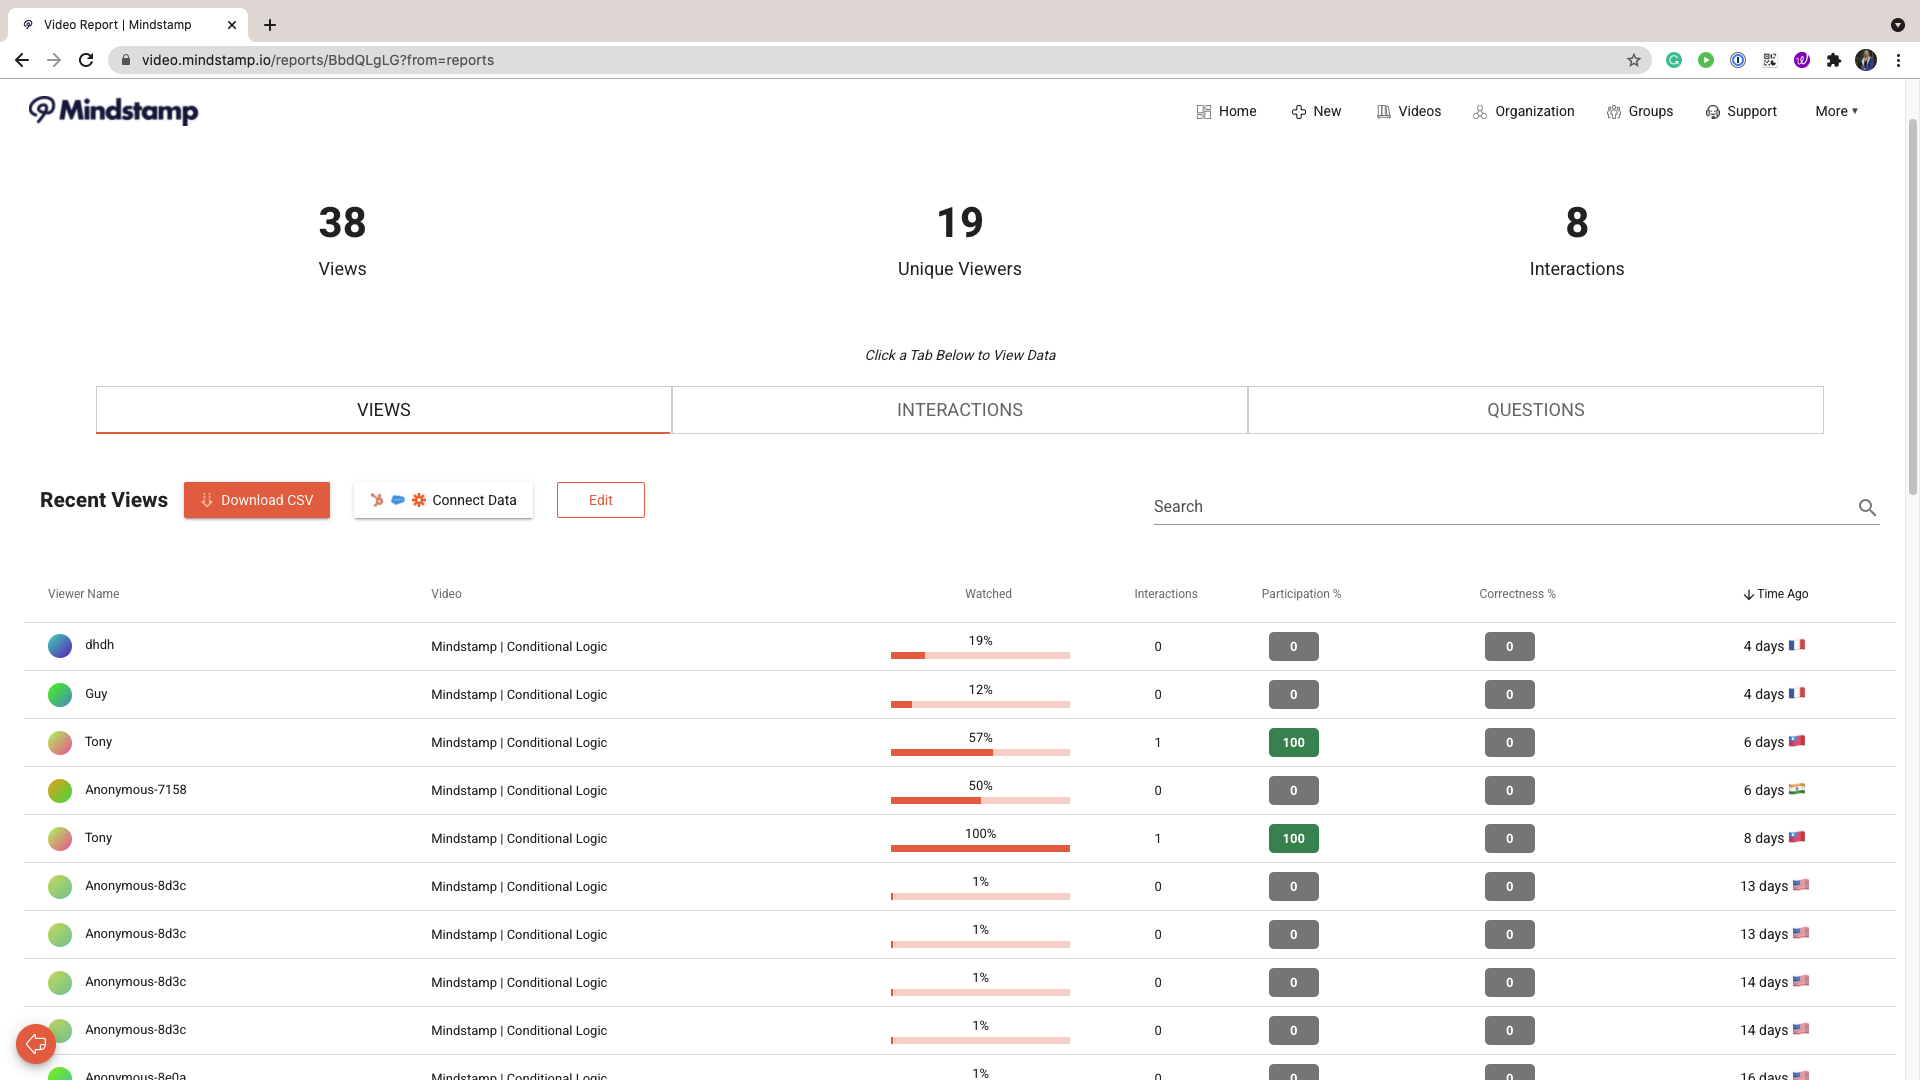Click the 38 Views stat
1920x1080 pixels.
pyautogui.click(x=342, y=241)
